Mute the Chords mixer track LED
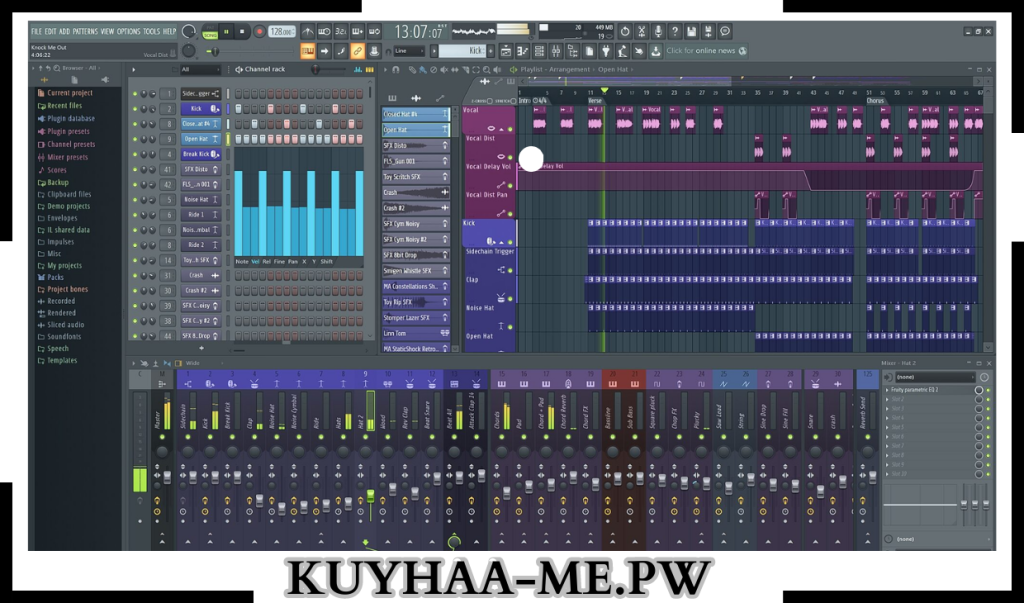The image size is (1024, 603). [x=502, y=438]
